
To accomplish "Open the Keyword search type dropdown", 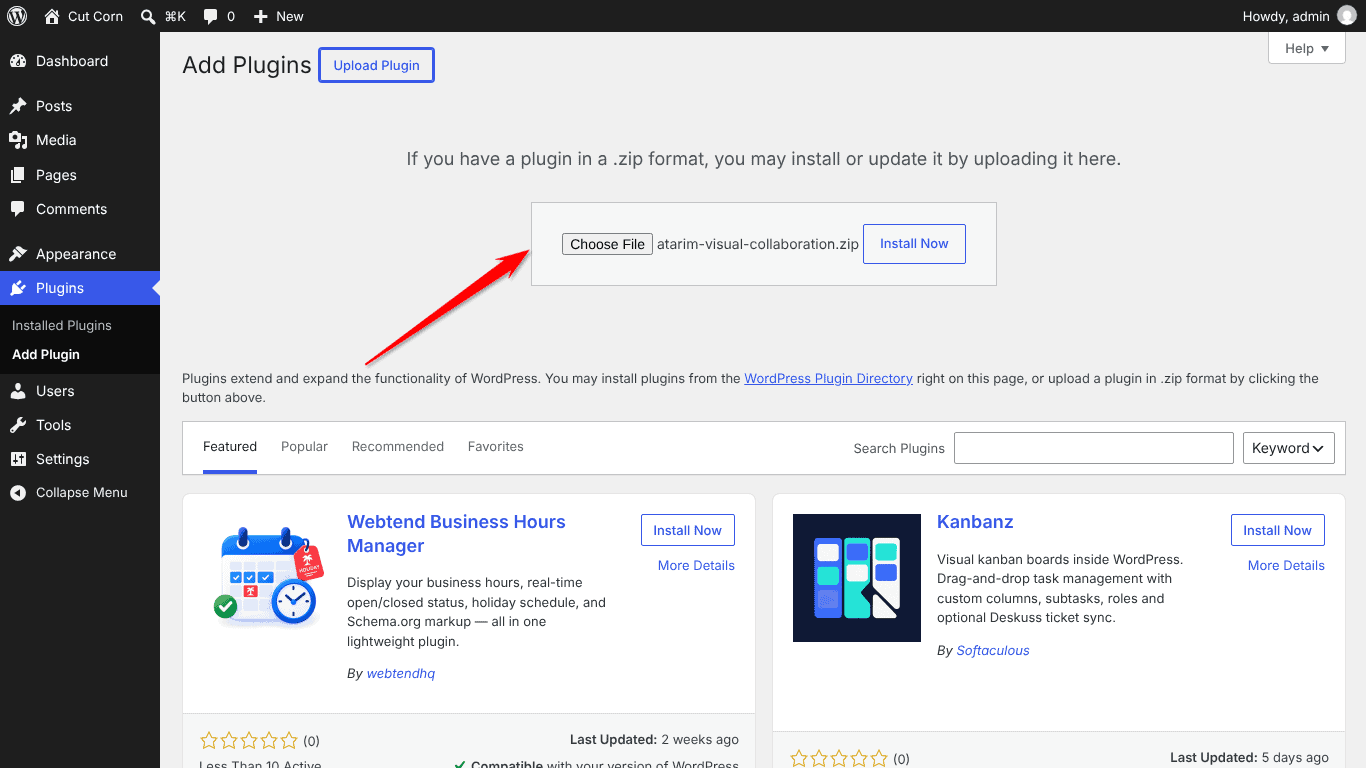I will point(1288,448).
